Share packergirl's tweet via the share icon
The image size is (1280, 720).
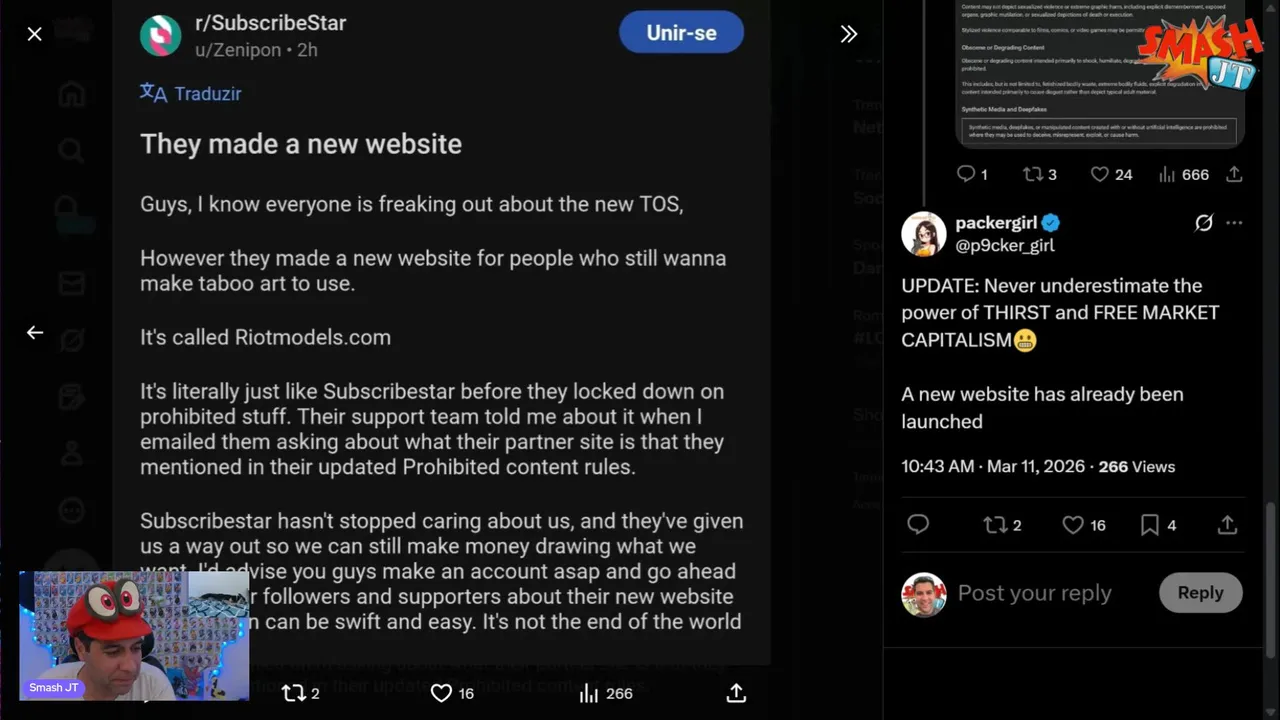(x=1227, y=525)
